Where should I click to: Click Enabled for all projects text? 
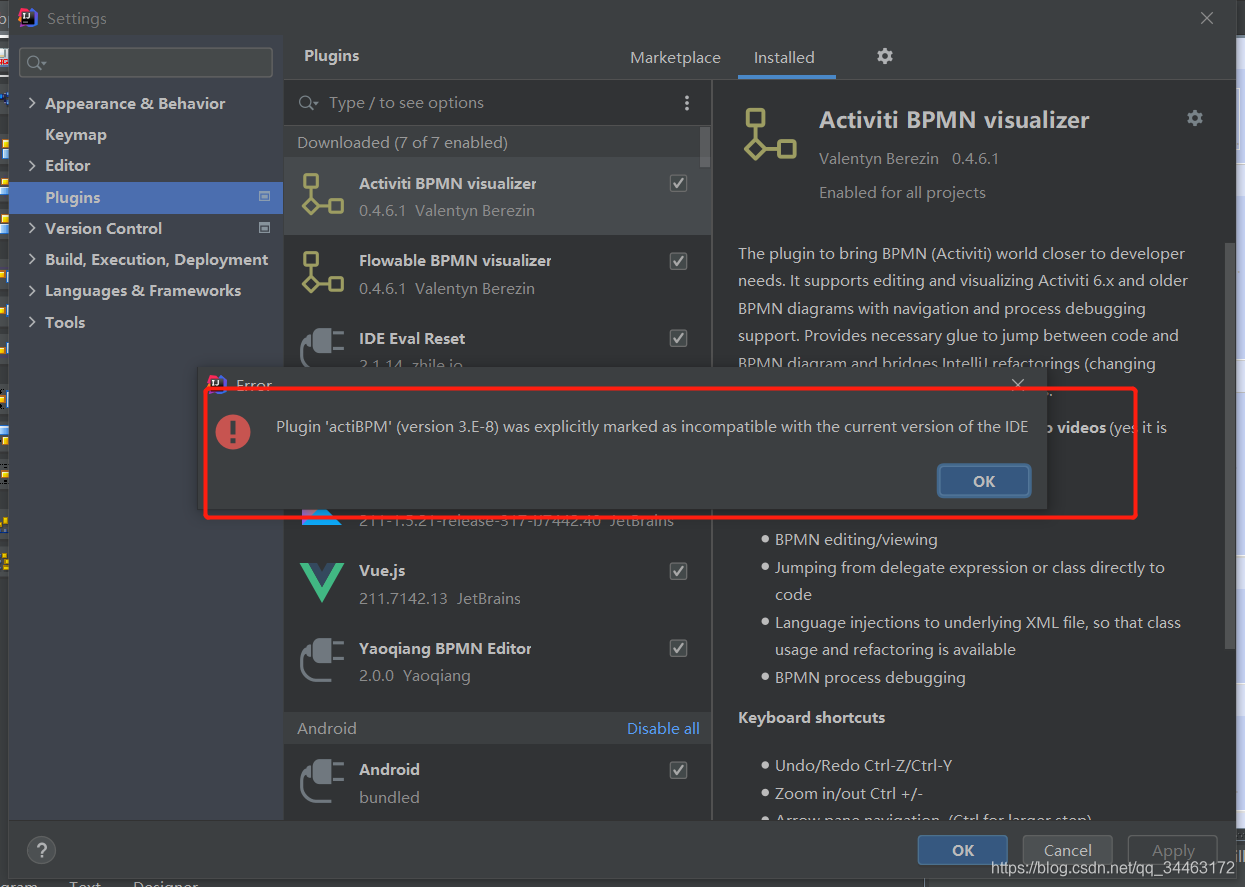(902, 192)
